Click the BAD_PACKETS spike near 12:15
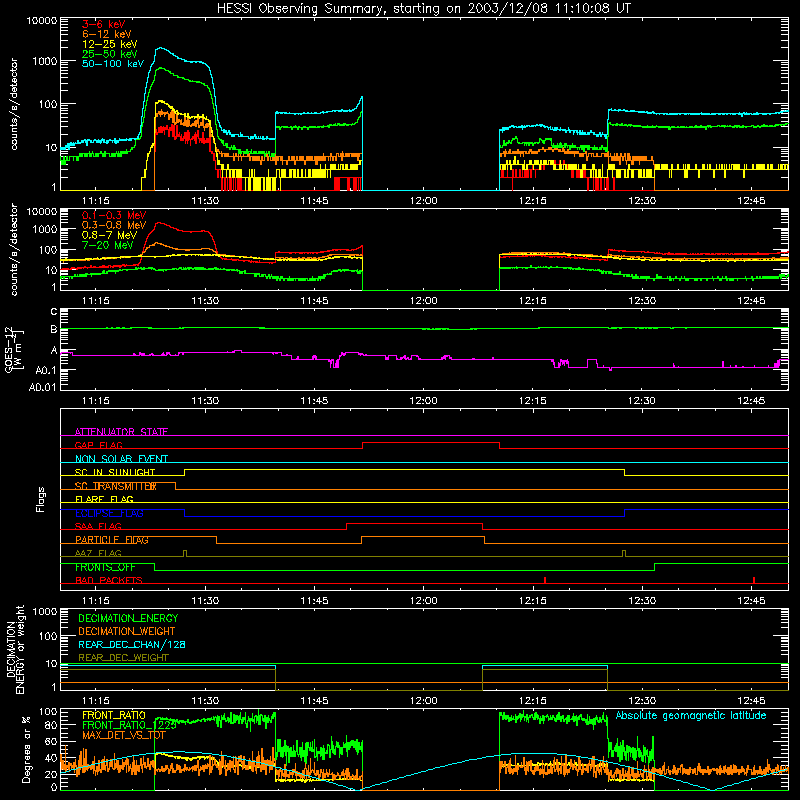Screen dimensions: 800x800 pos(545,580)
